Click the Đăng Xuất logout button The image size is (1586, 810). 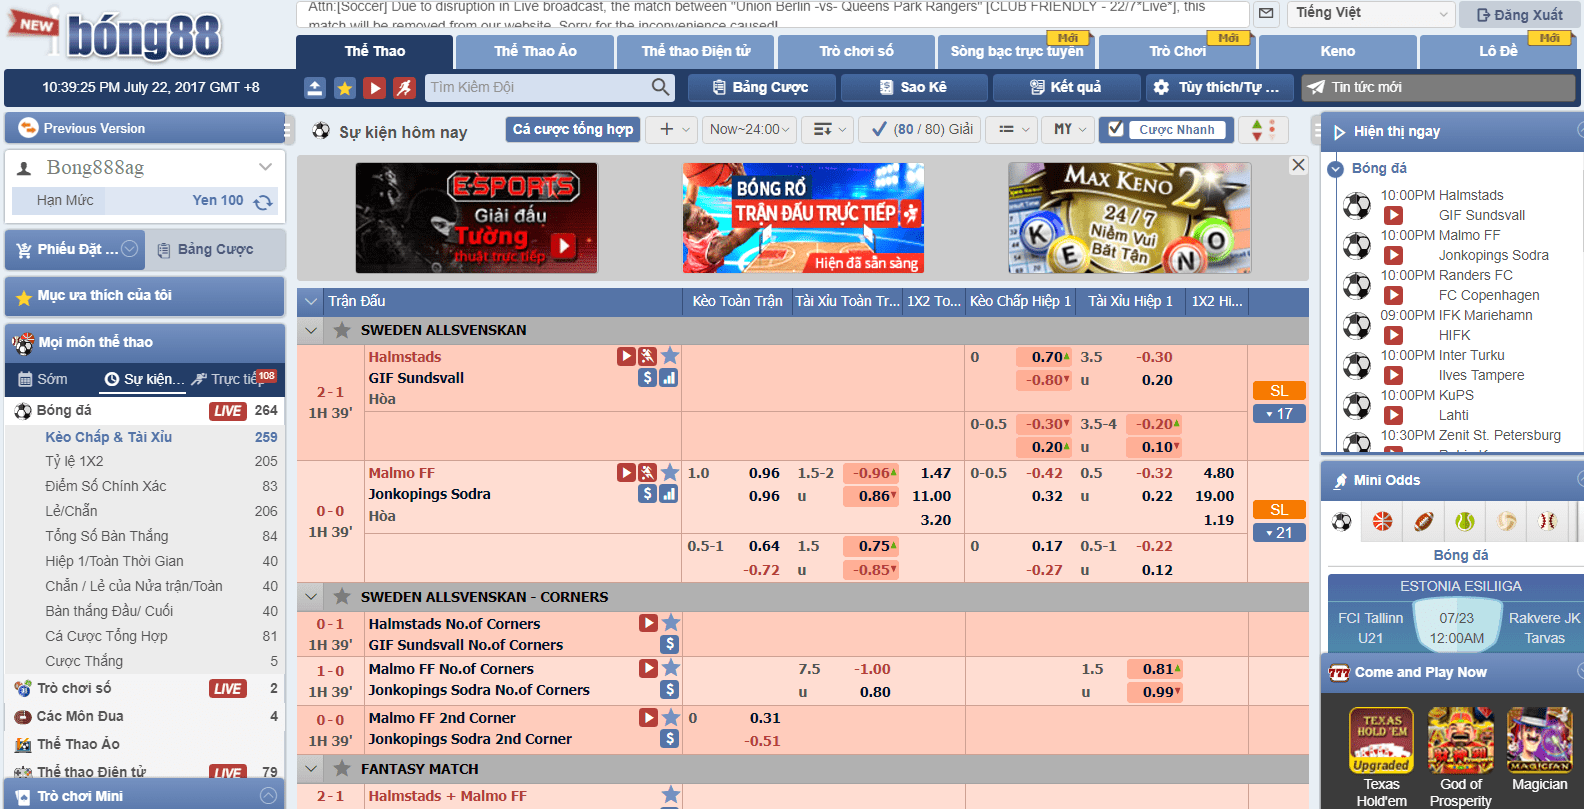(x=1520, y=14)
